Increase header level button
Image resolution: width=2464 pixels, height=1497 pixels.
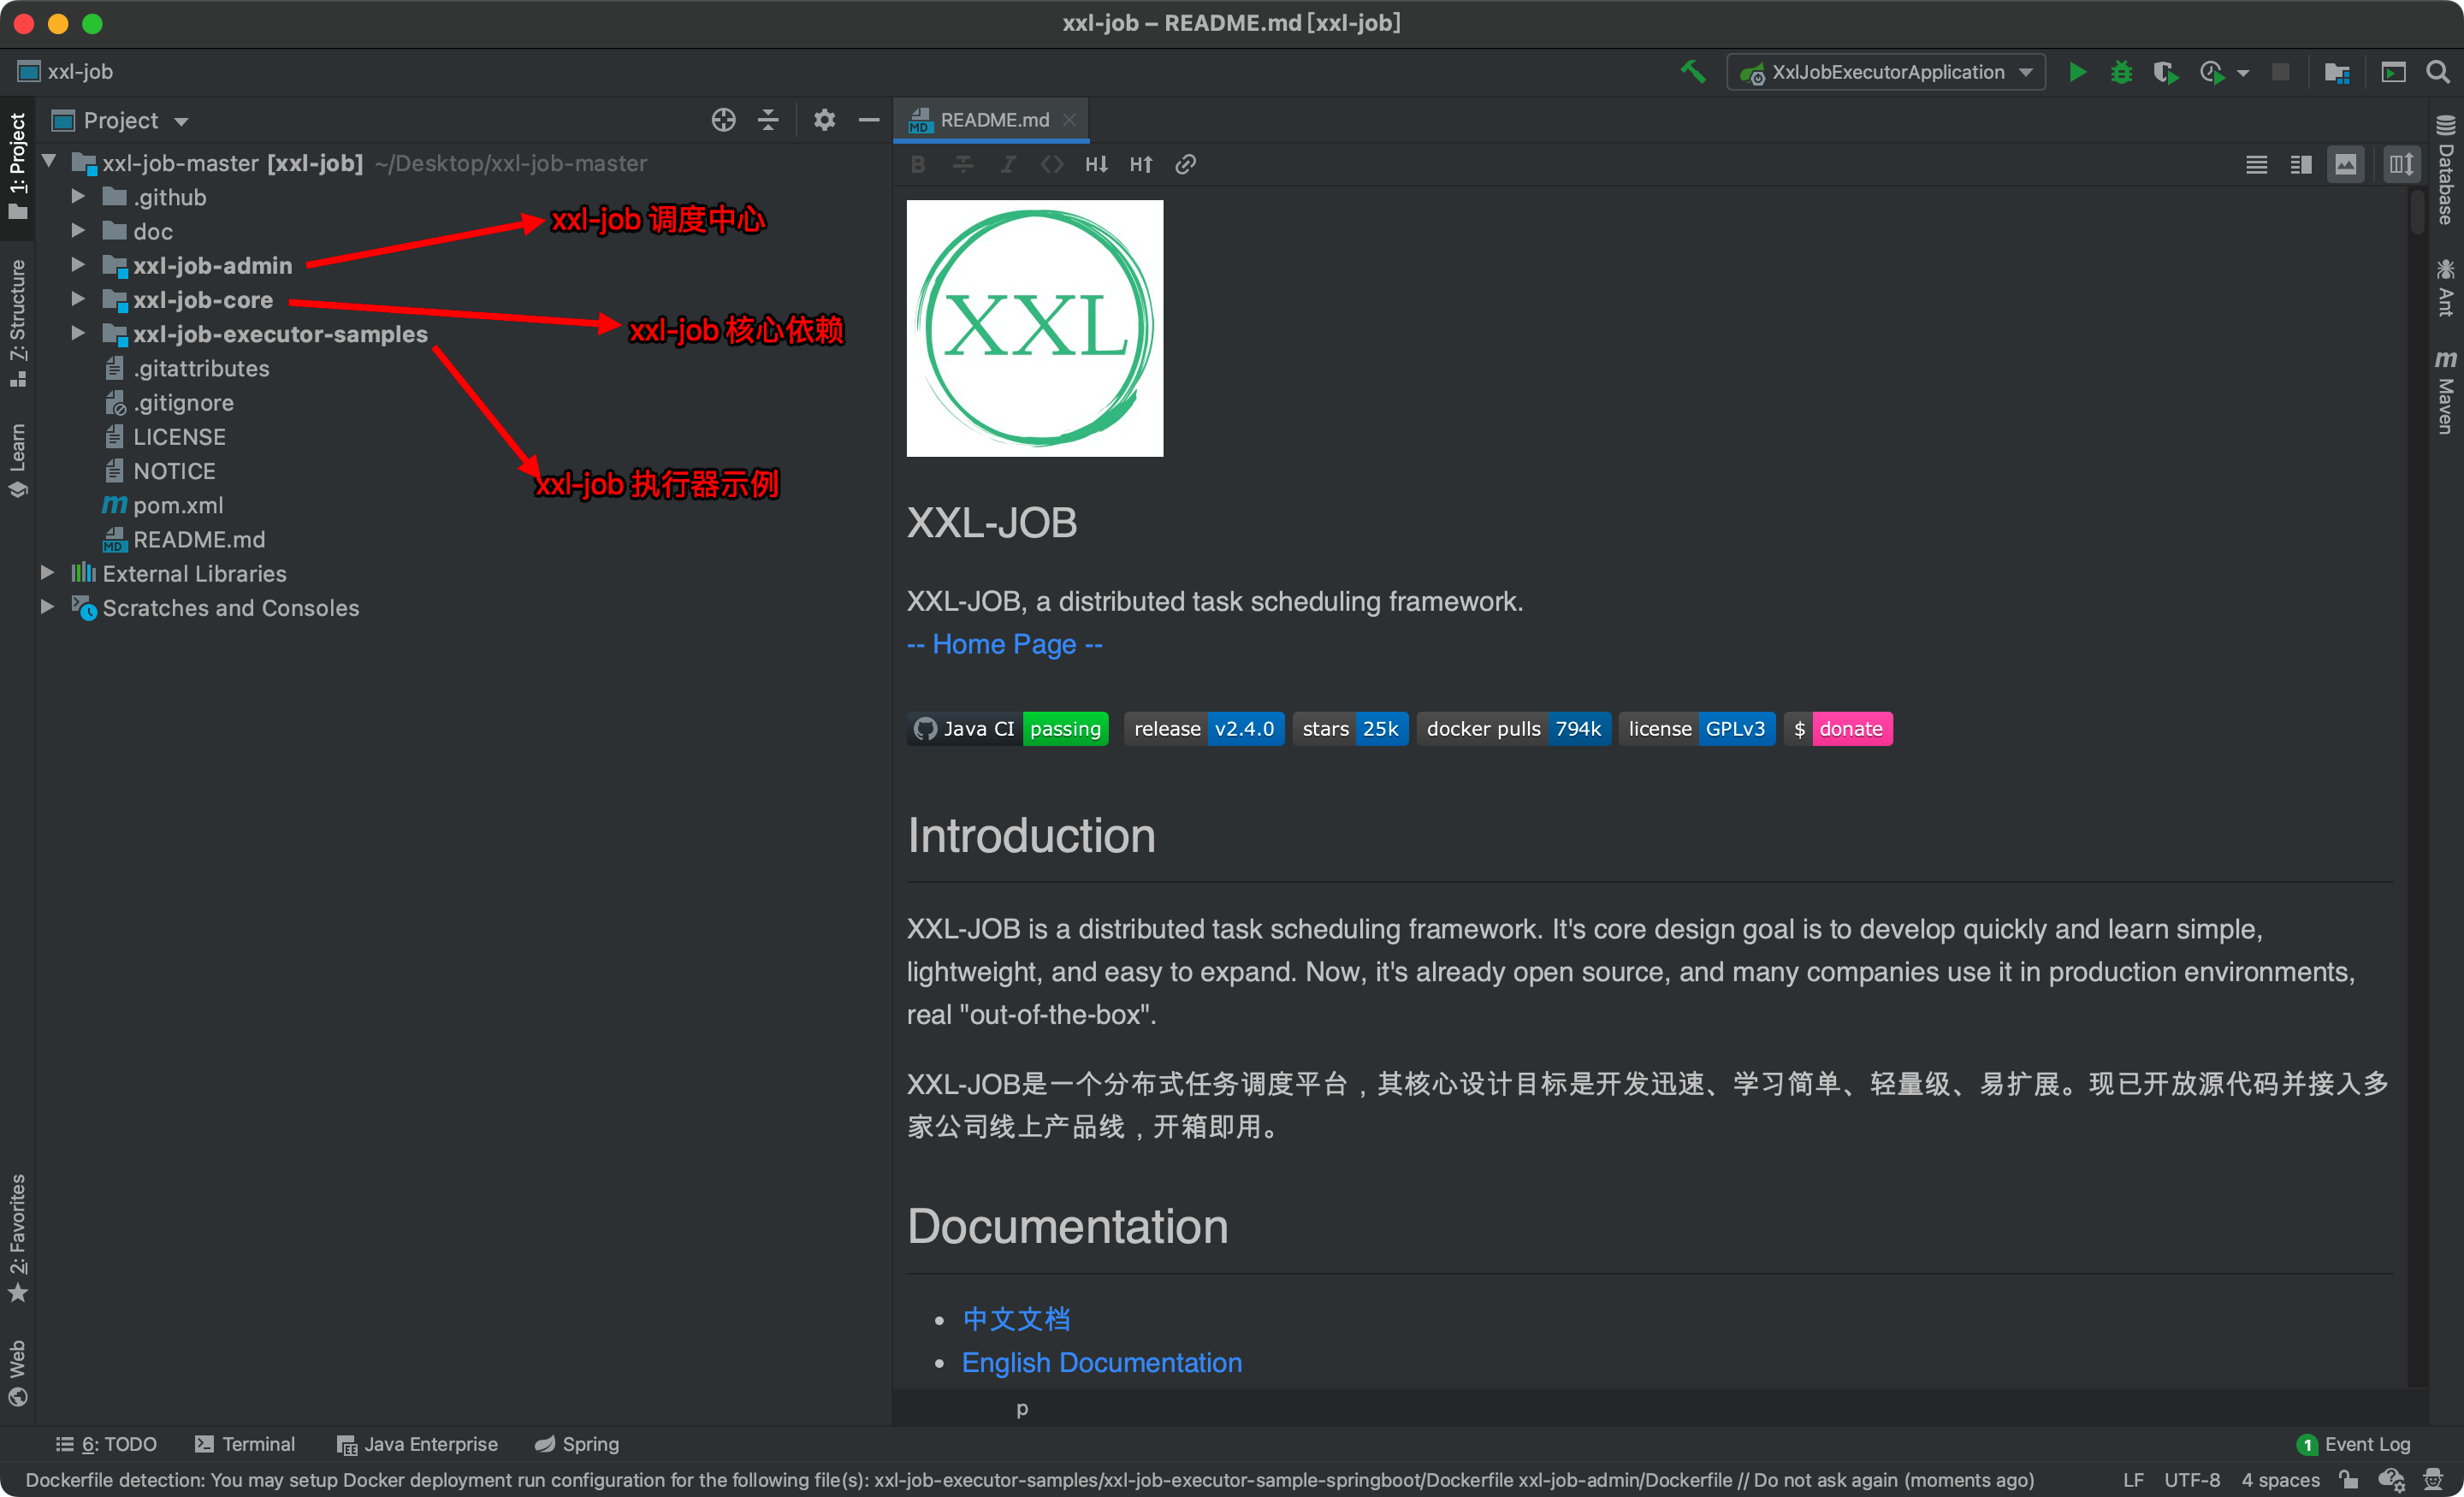click(x=1141, y=164)
